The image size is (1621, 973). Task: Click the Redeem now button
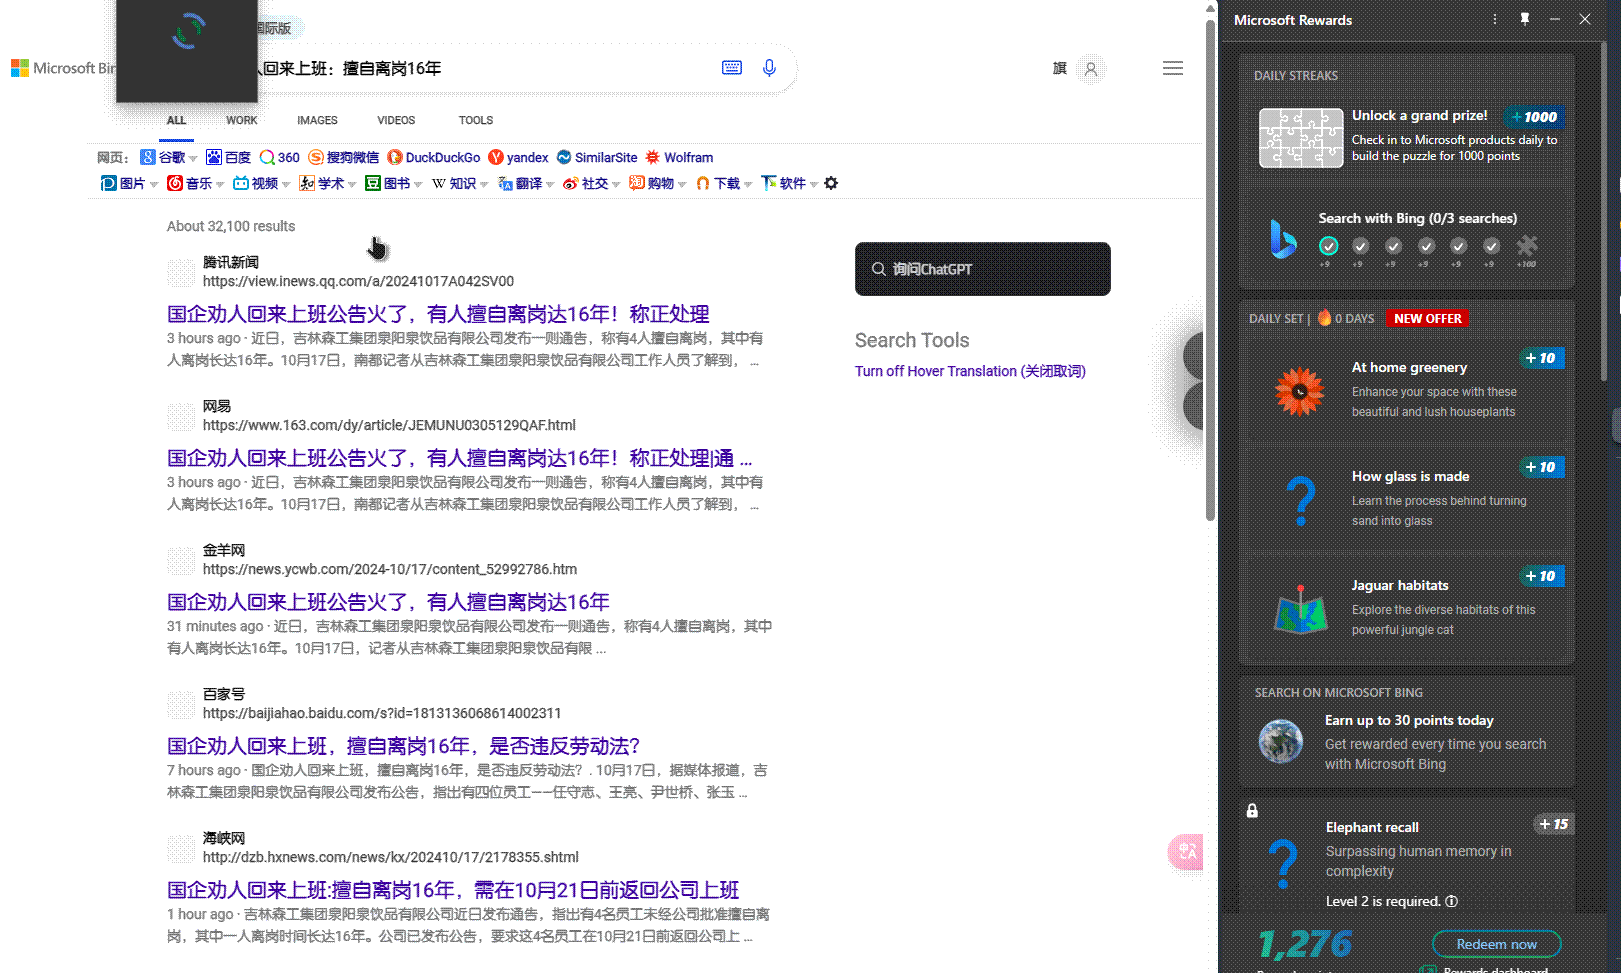tap(1496, 944)
